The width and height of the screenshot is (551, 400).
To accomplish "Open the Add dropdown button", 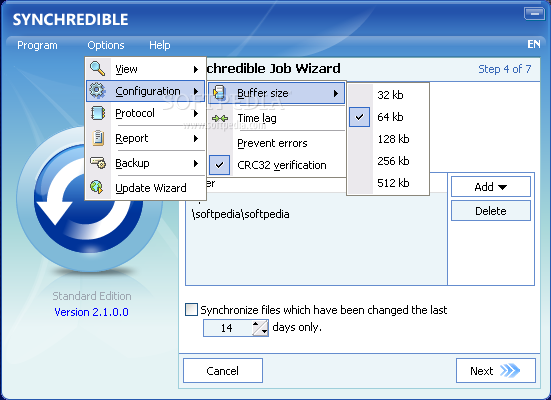I will click(x=491, y=187).
